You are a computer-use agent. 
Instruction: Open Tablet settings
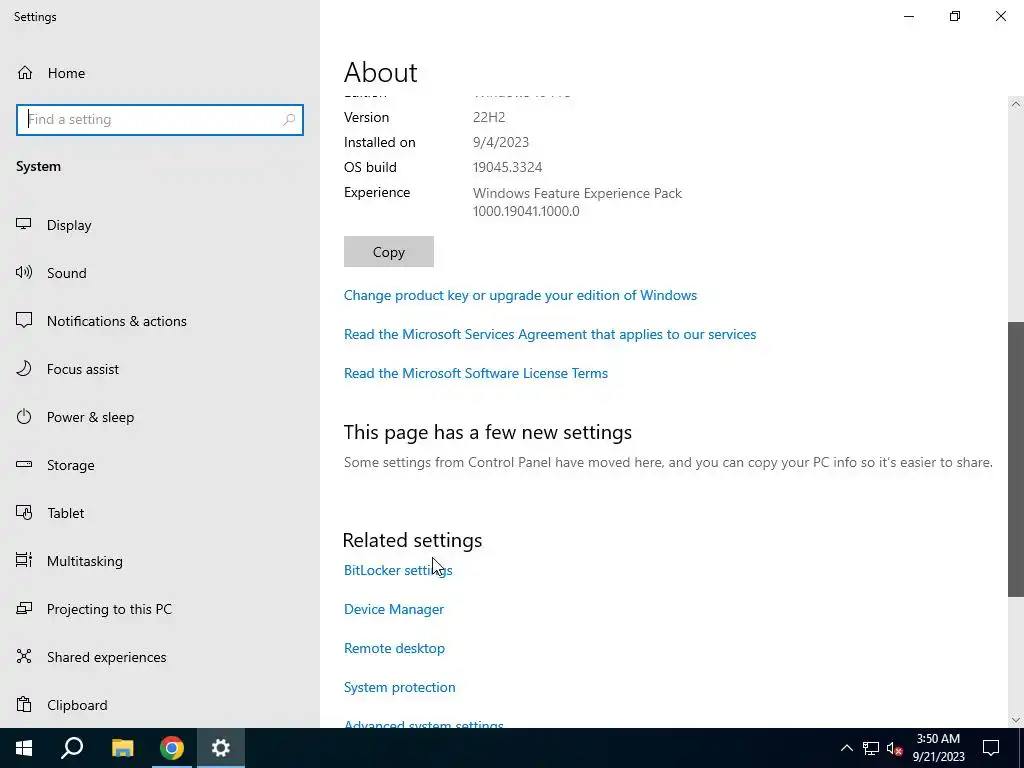click(50, 513)
